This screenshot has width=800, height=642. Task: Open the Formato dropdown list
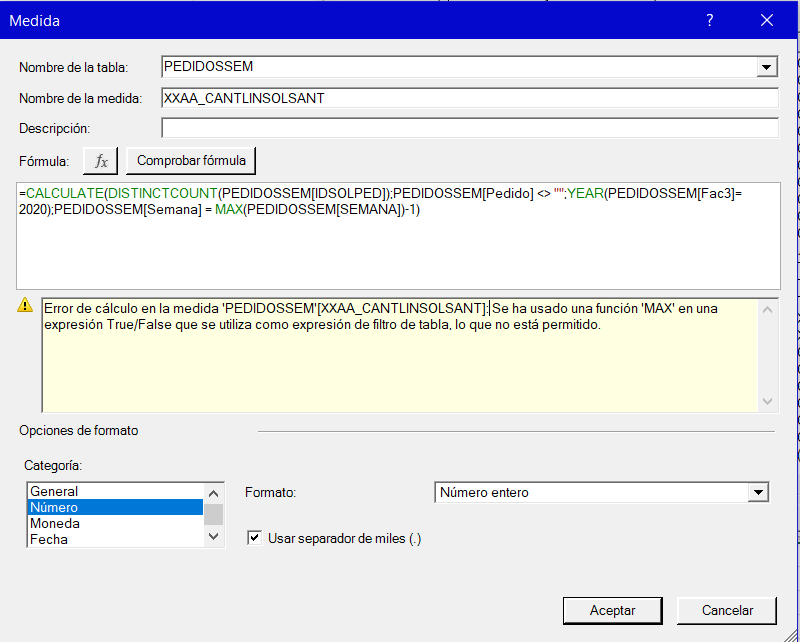(x=759, y=492)
